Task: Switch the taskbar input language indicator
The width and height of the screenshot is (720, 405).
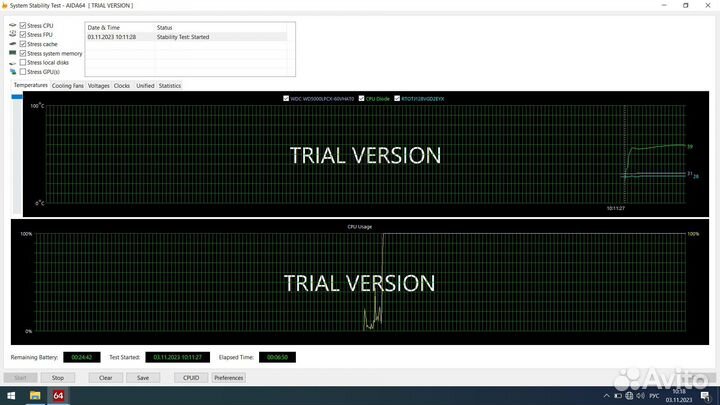Action: [x=654, y=396]
